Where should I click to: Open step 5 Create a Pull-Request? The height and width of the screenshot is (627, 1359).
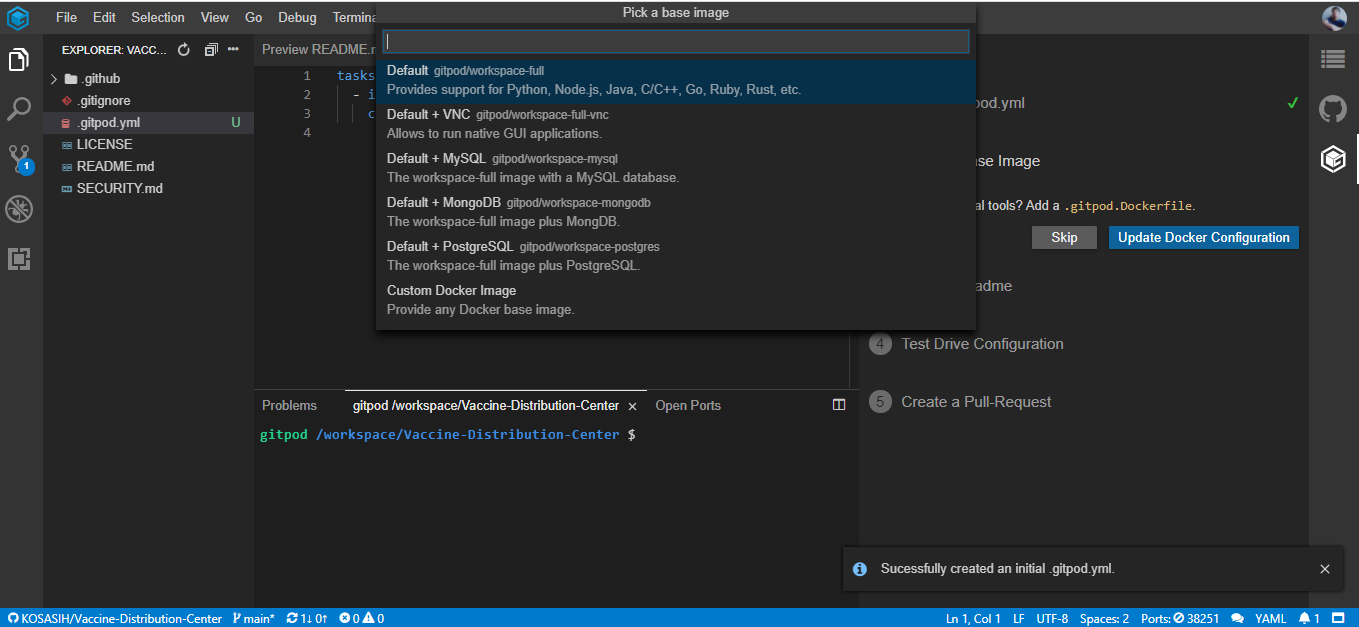click(x=960, y=402)
